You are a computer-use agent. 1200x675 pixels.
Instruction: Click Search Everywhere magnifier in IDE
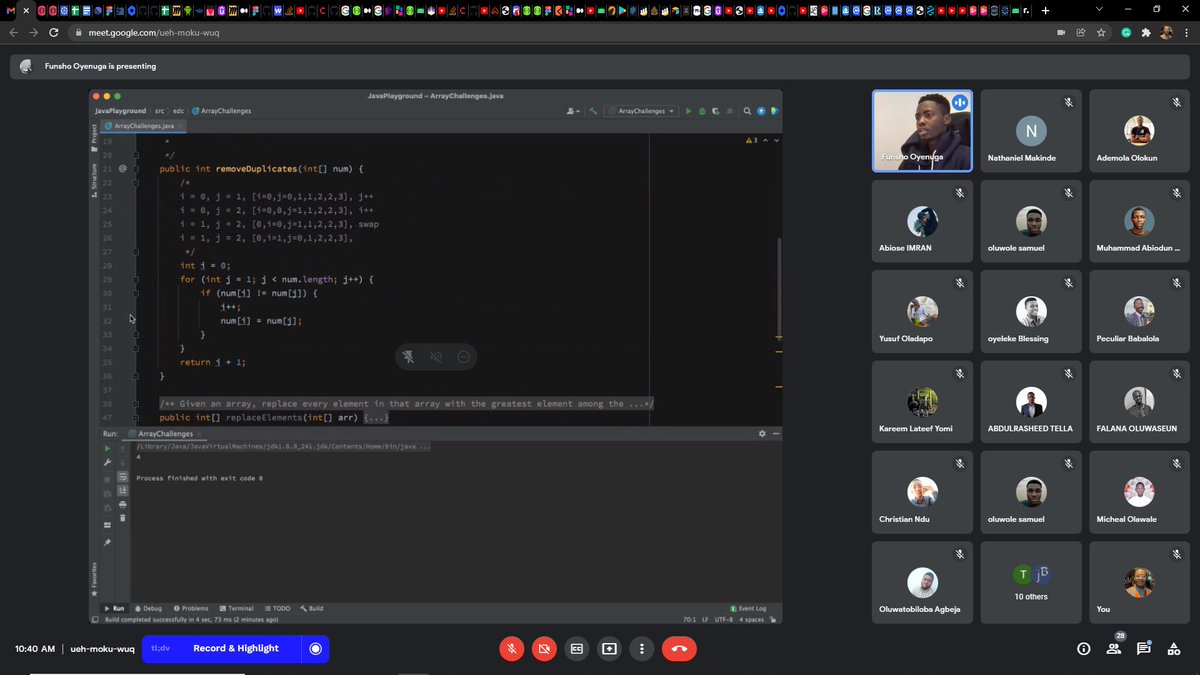747,111
